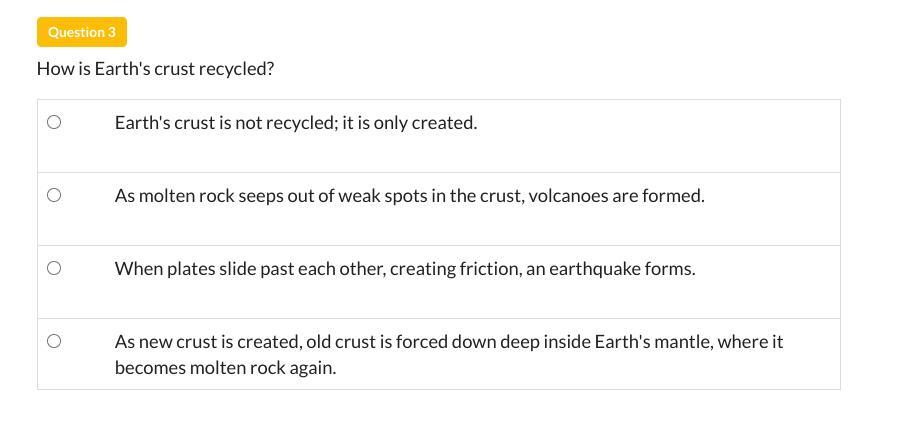Click the line "becomes molten rock again."

[x=225, y=368]
